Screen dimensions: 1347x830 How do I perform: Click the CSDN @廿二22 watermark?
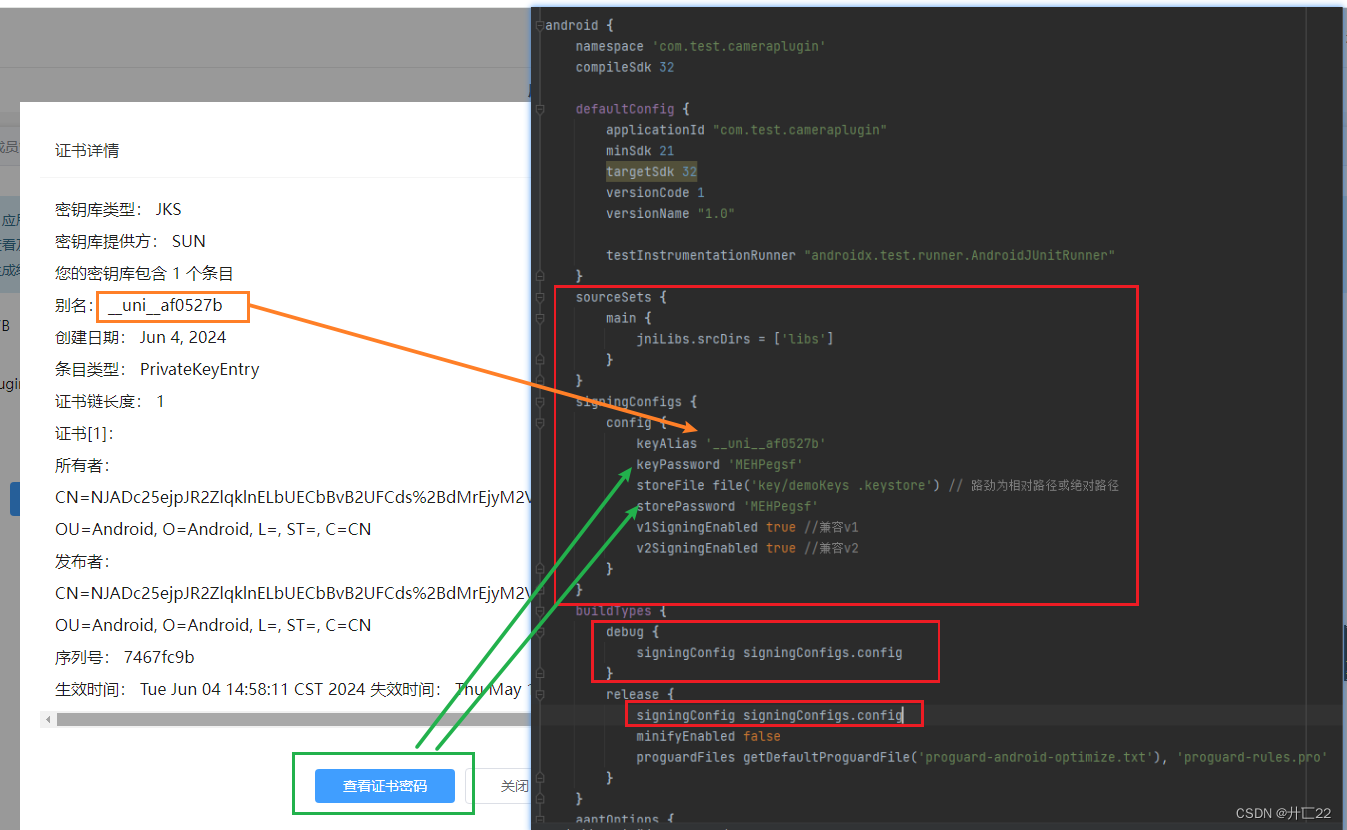click(1283, 812)
